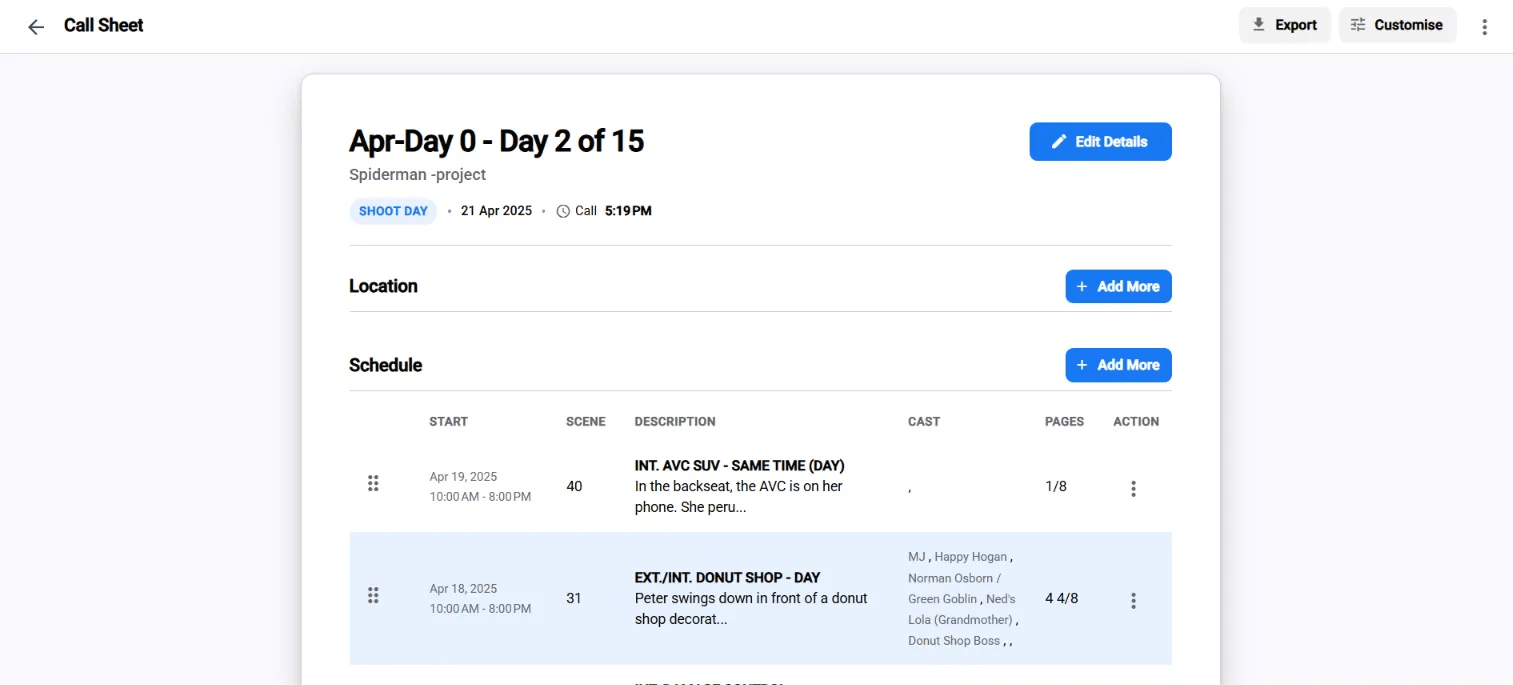Open the three-dot menu beside Customise
This screenshot has width=1513, height=685.
[x=1485, y=27]
